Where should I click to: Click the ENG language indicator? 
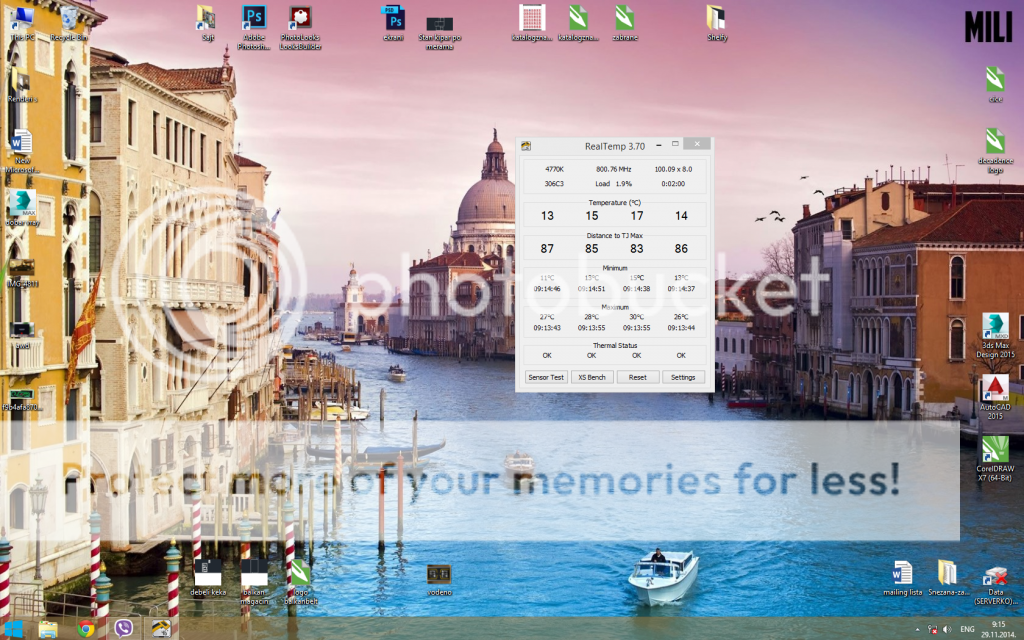click(968, 630)
